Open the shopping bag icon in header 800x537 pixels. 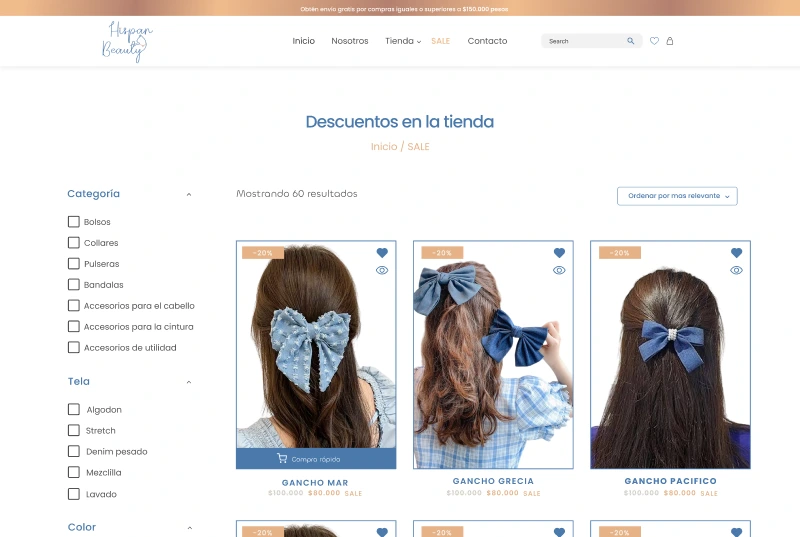[x=670, y=41]
